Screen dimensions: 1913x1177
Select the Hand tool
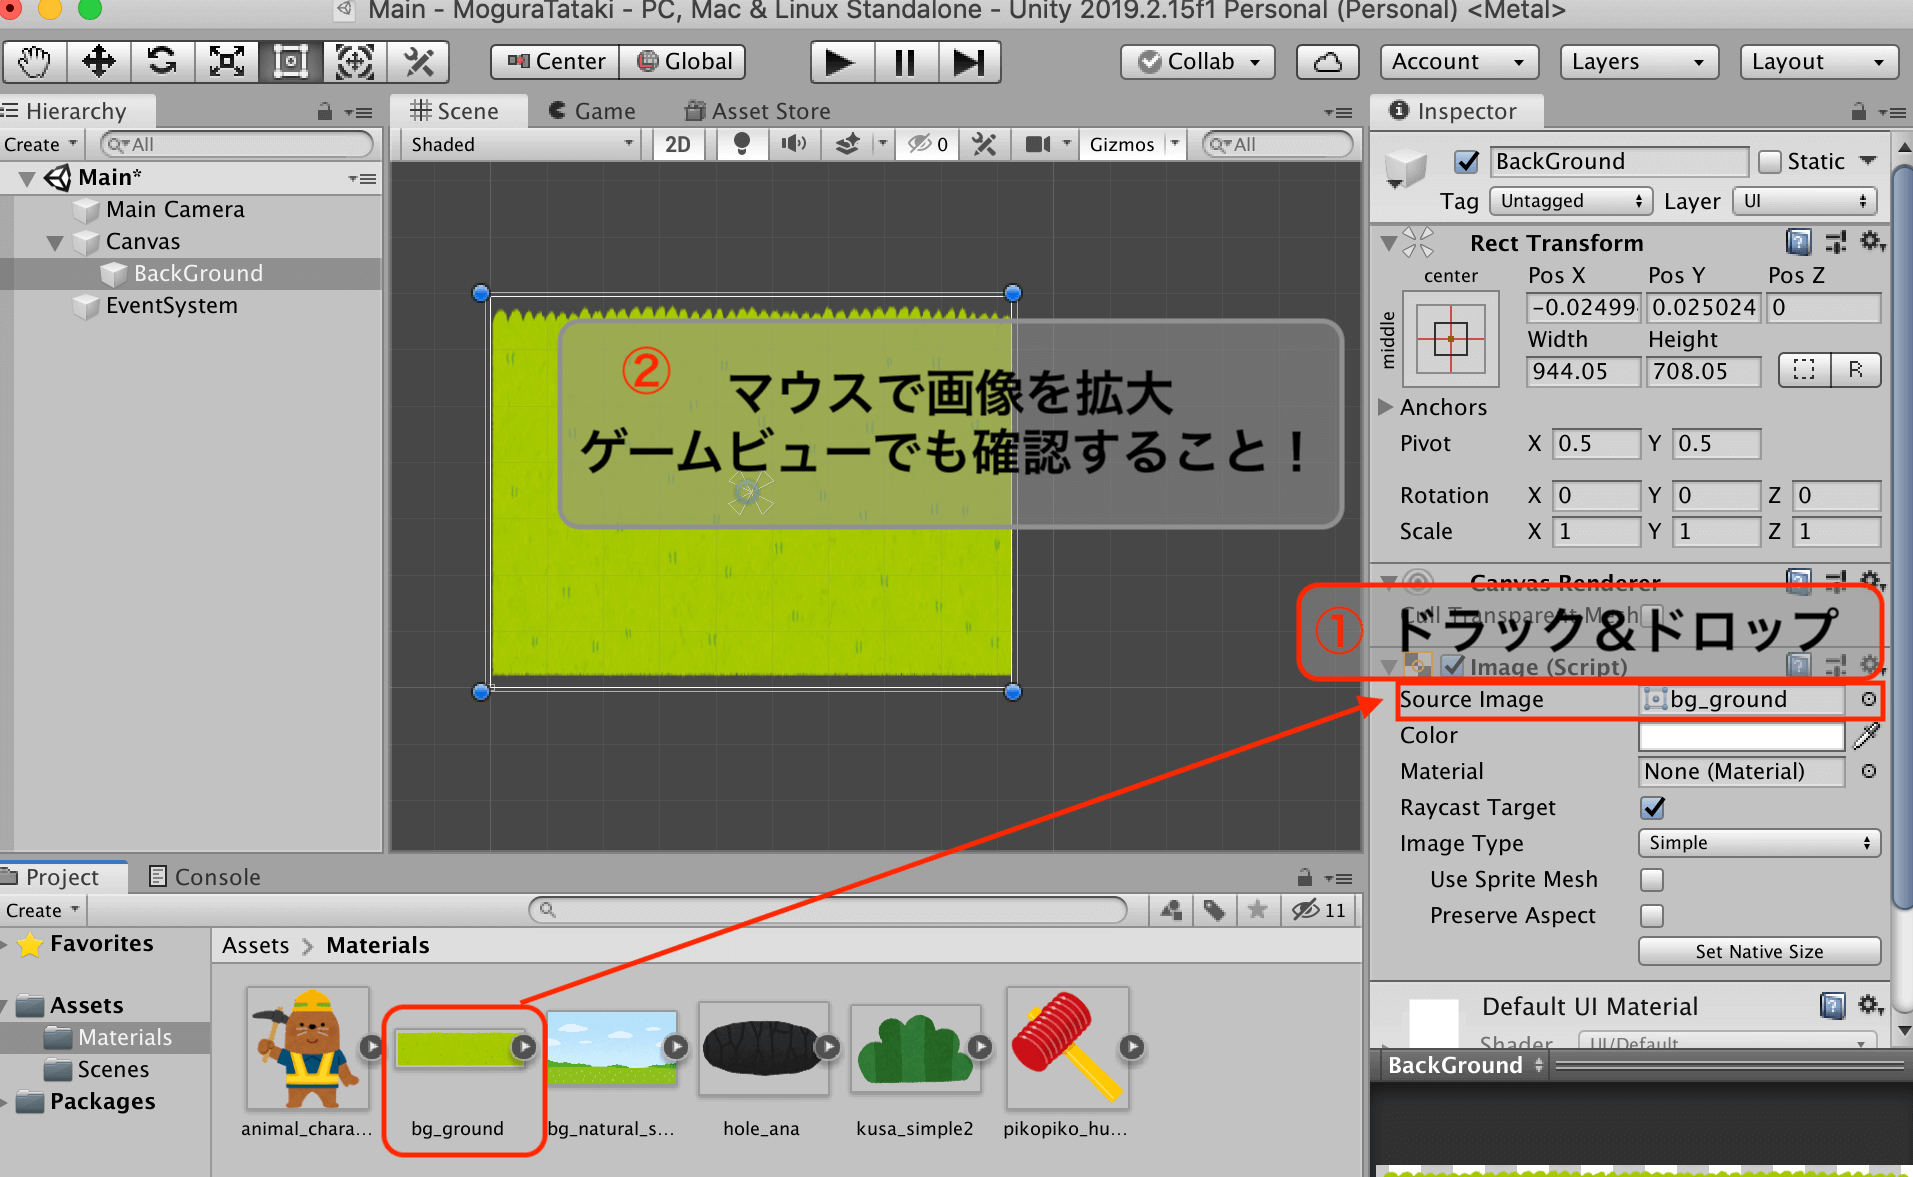tap(35, 62)
